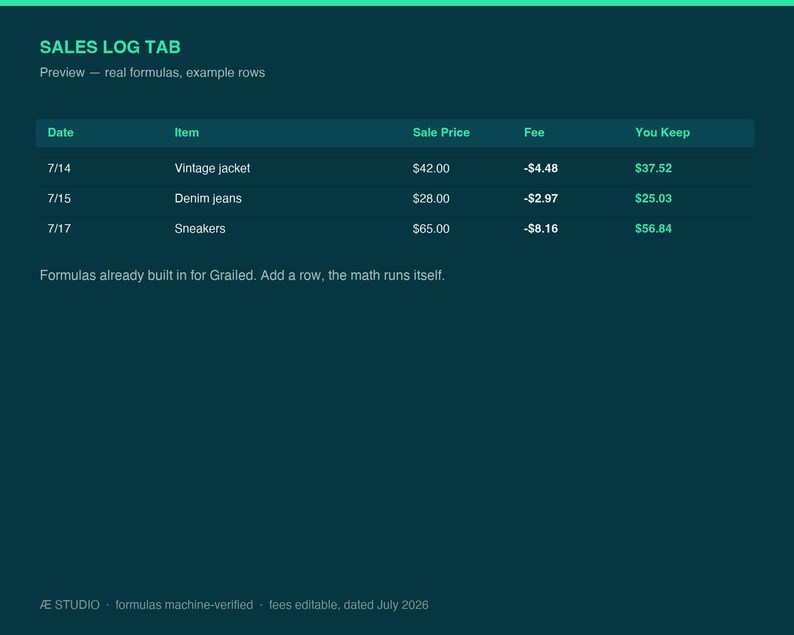
Task: Select the 7/14 date cell
Action: tap(59, 168)
